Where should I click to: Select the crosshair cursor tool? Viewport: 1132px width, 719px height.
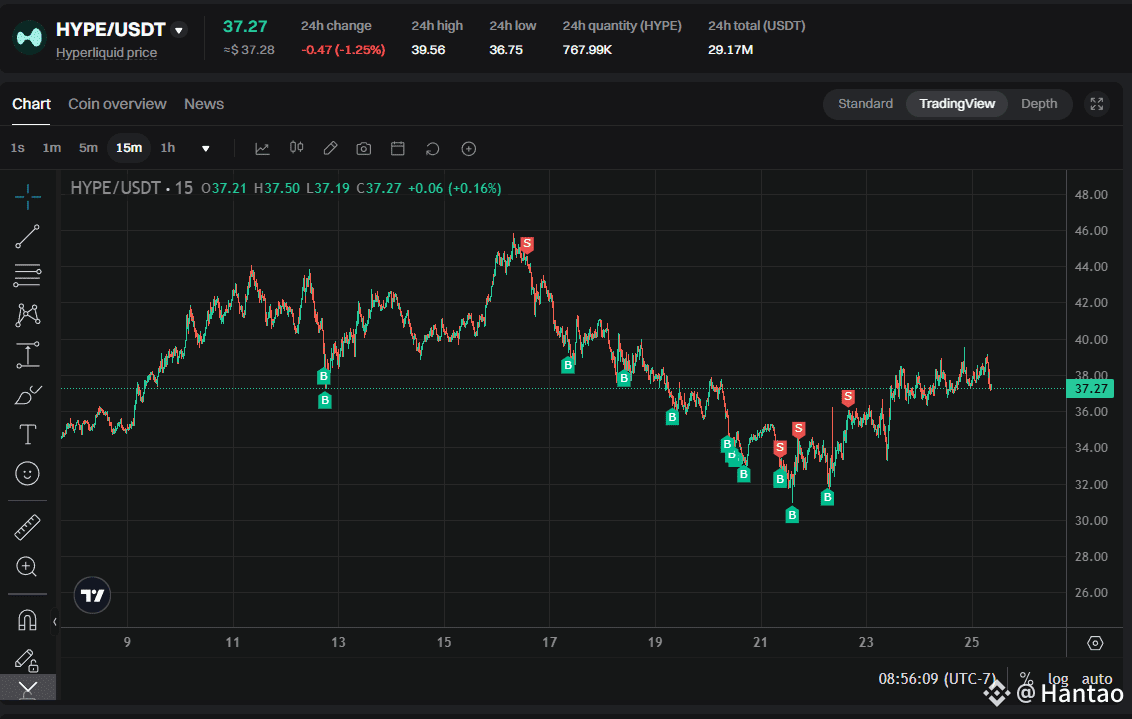[x=27, y=196]
